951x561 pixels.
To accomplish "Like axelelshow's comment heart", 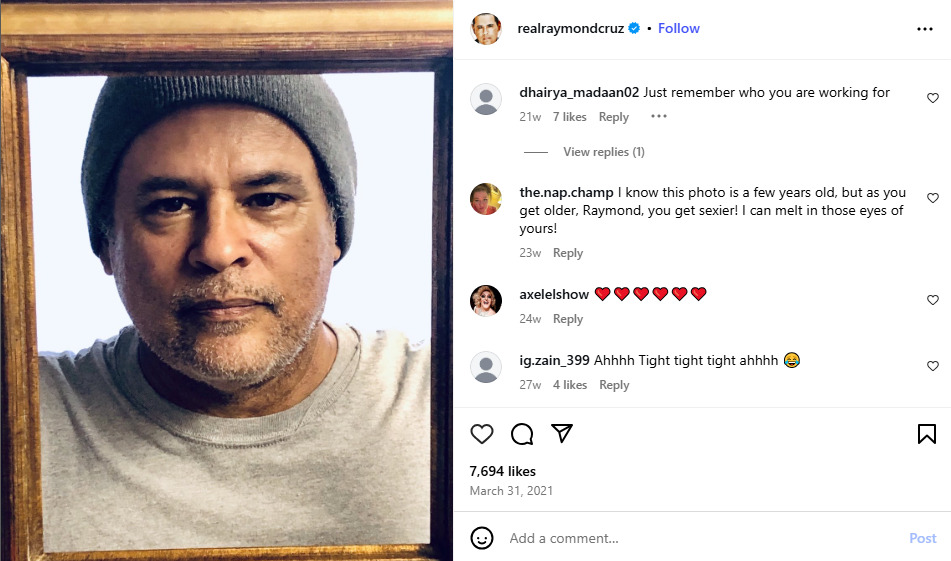I will click(933, 300).
